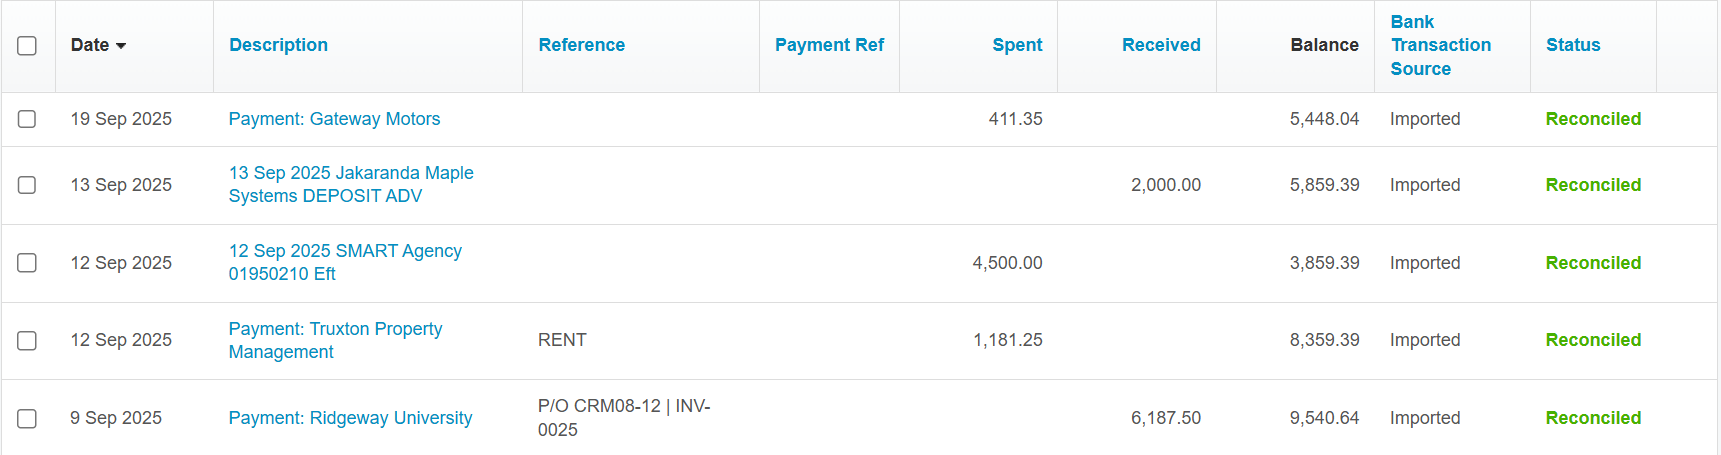Sort by Status column header

click(x=1573, y=45)
